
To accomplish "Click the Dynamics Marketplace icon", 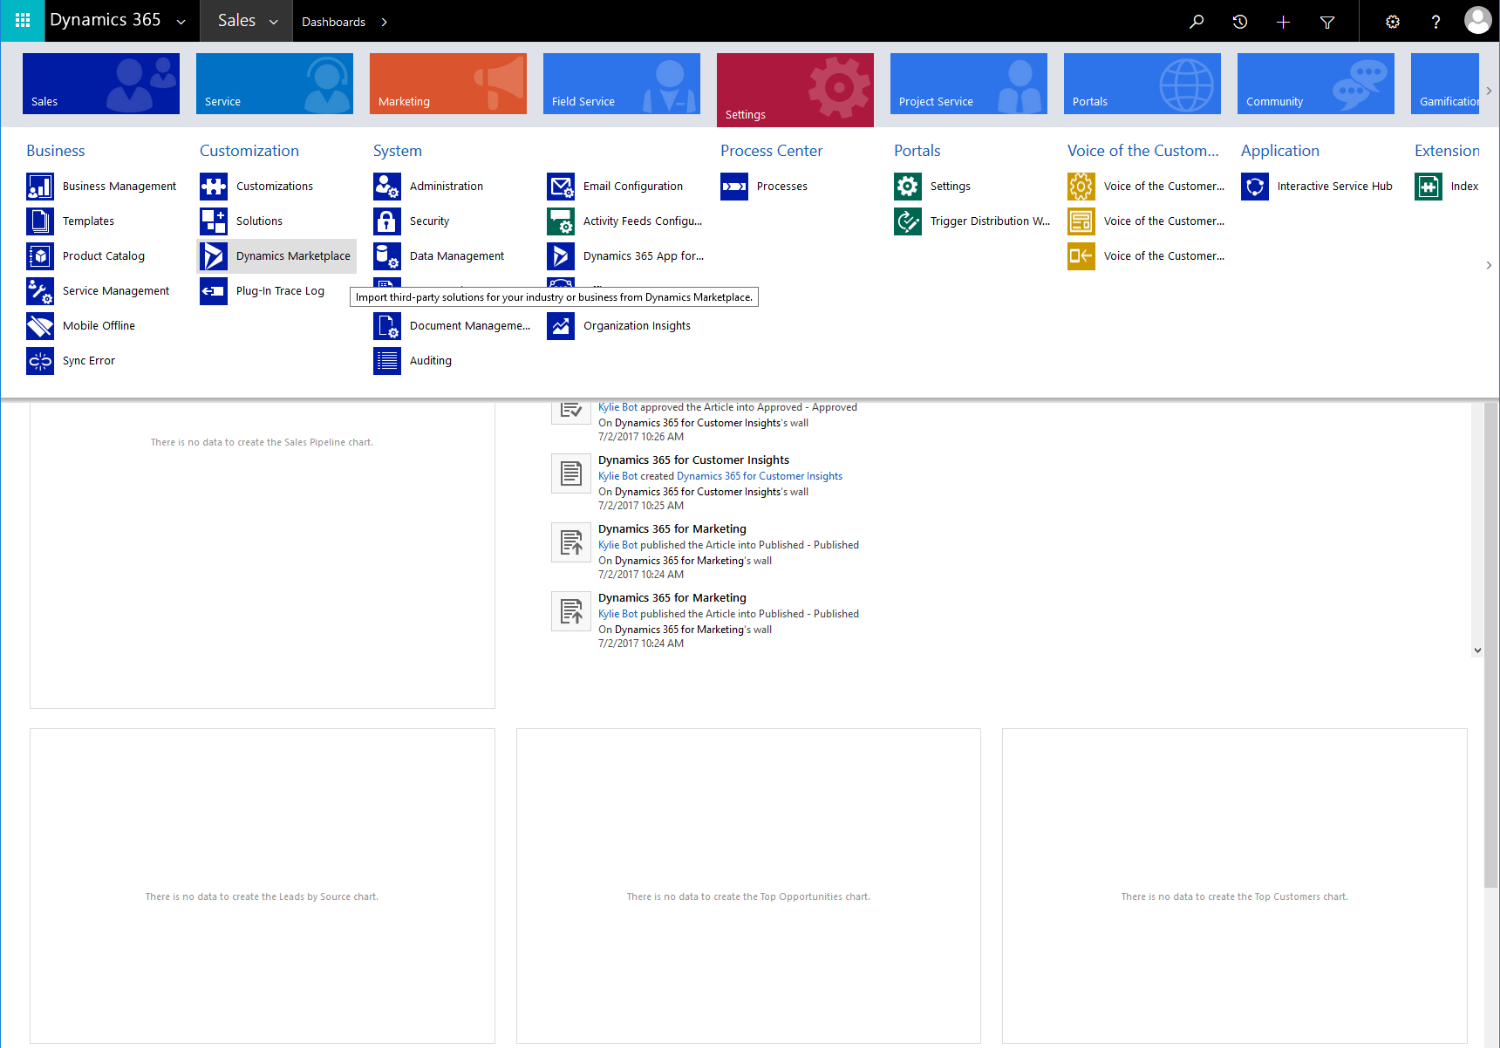I will pos(213,256).
